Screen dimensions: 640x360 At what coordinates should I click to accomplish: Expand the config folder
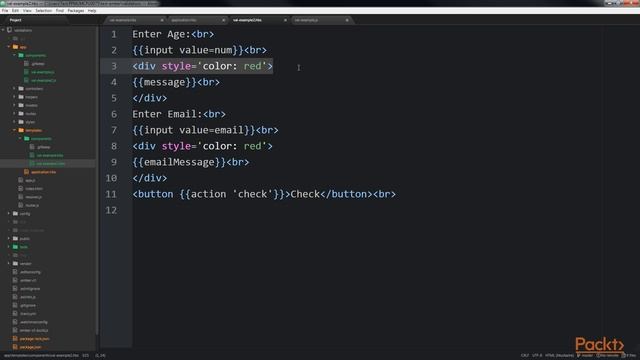click(9, 213)
